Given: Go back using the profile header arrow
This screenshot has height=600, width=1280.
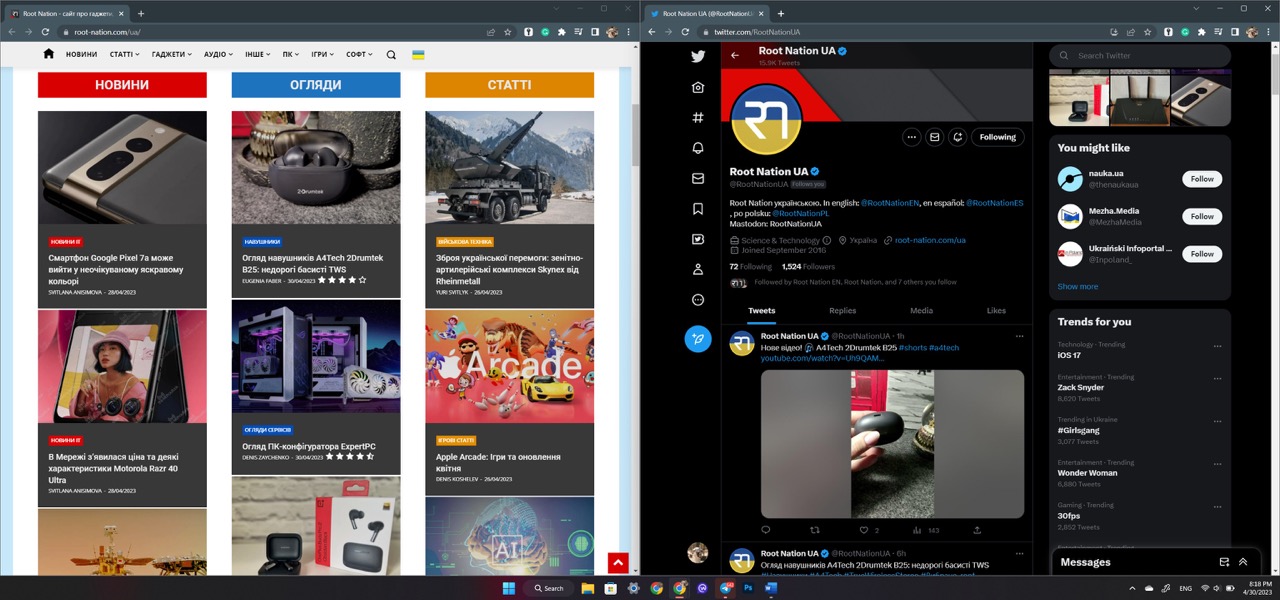Looking at the screenshot, I should point(735,55).
